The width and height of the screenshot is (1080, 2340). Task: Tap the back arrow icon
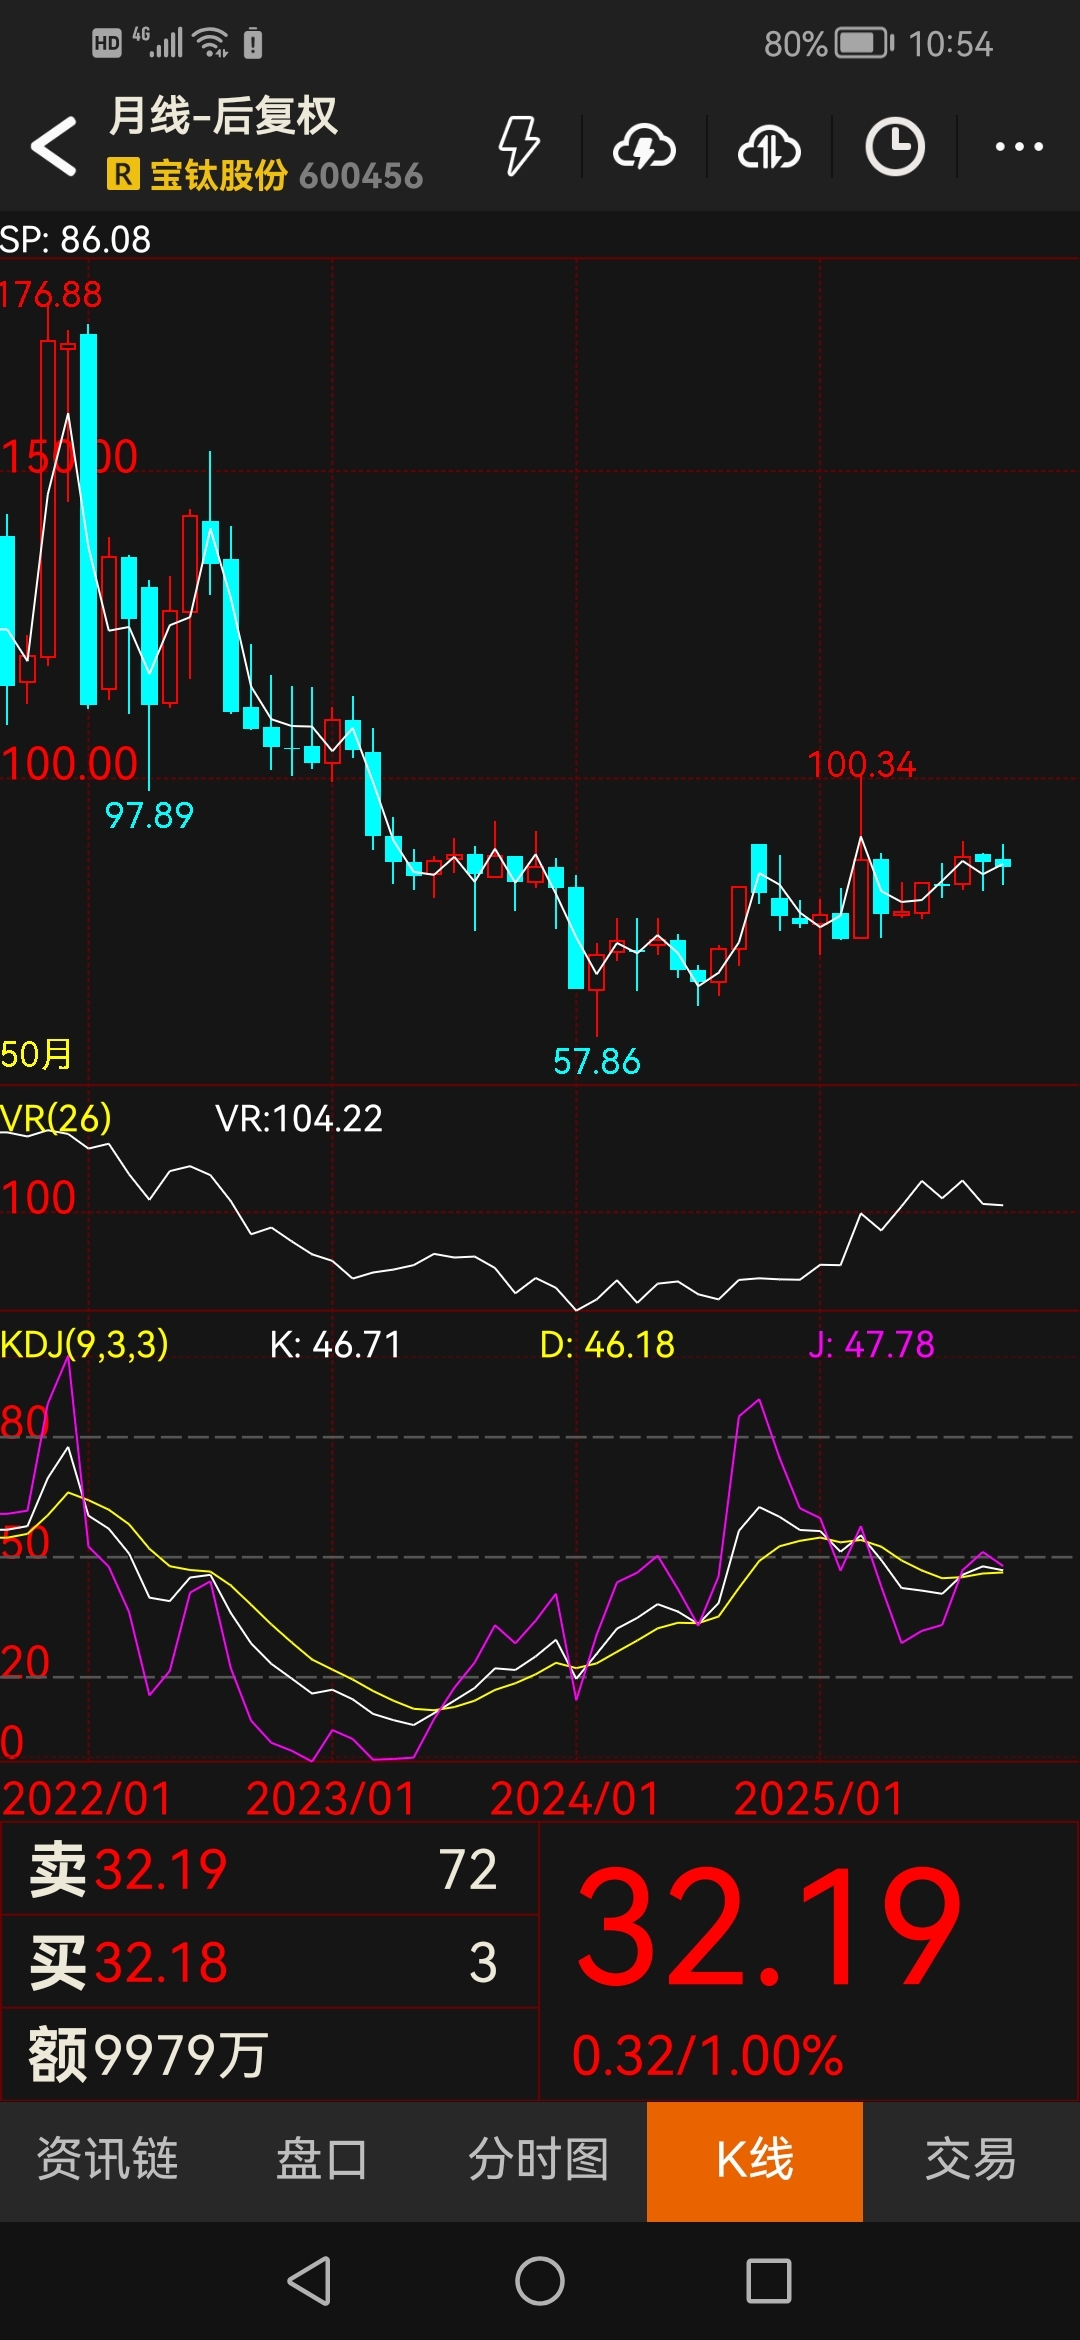click(x=54, y=146)
